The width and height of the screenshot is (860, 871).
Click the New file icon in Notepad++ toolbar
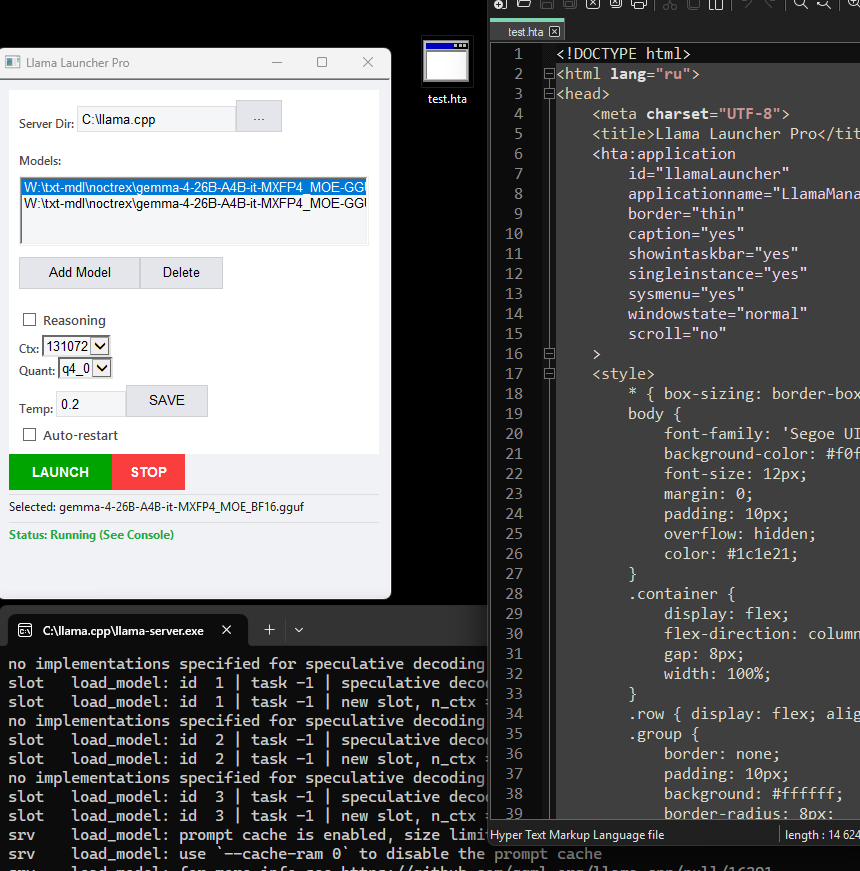pyautogui.click(x=500, y=4)
